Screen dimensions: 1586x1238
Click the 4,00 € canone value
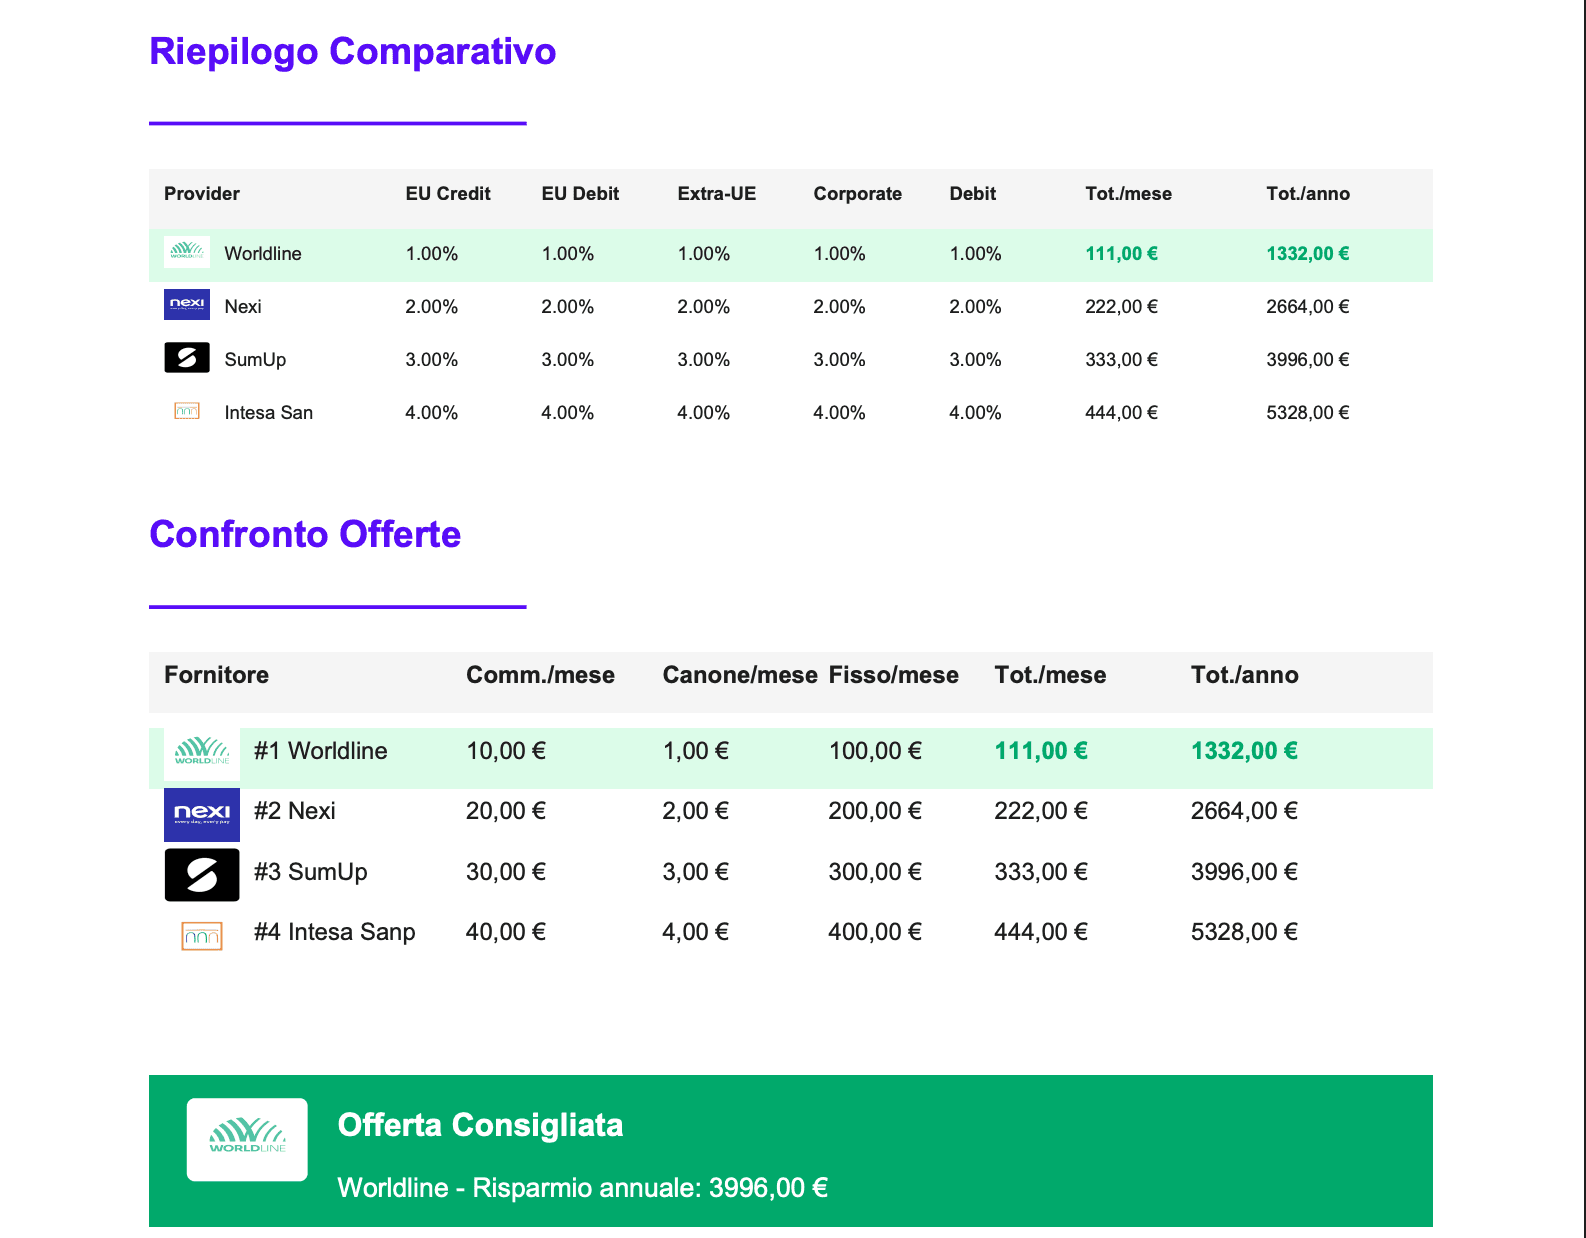pyautogui.click(x=696, y=932)
